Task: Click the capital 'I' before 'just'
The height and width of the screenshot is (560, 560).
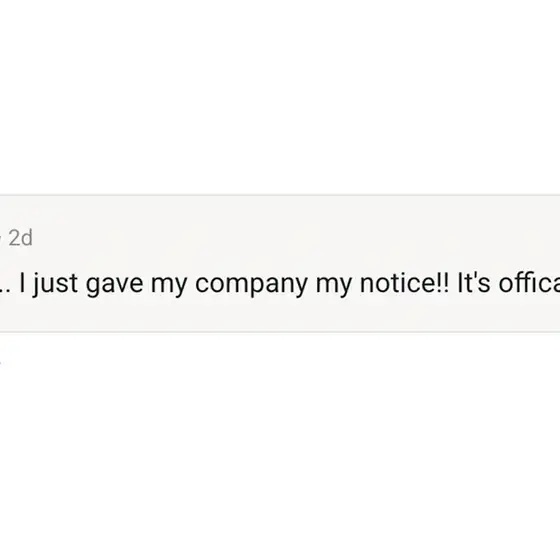Action: [x=22, y=283]
